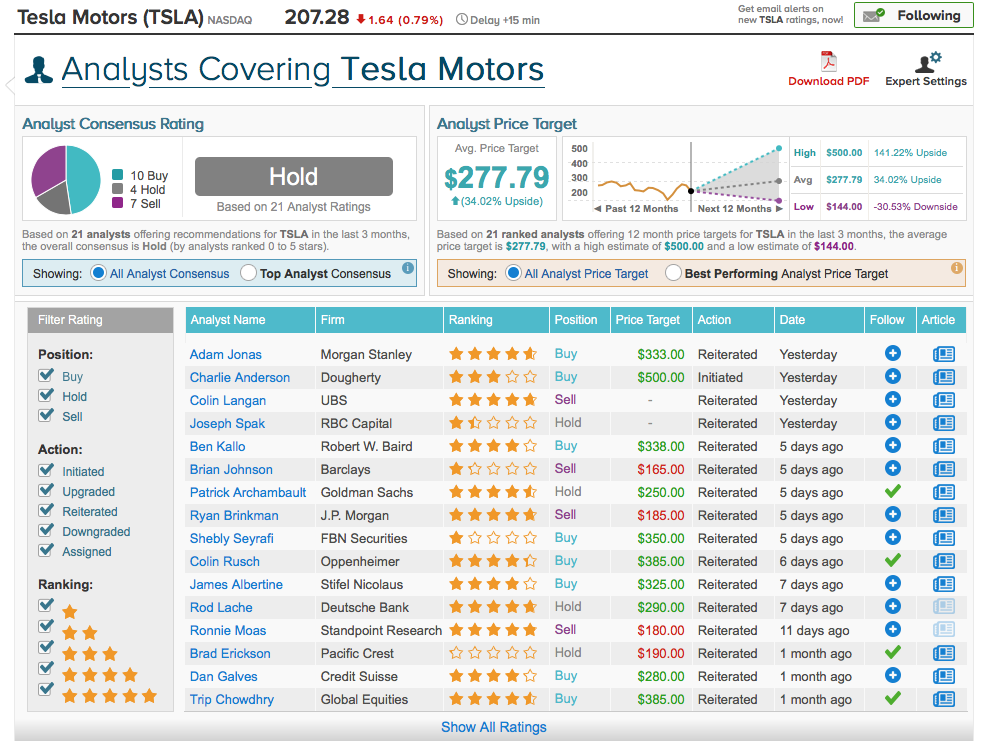The height and width of the screenshot is (741, 987).
Task: Open the article icon for Shebly Seyrafi
Action: [x=944, y=538]
